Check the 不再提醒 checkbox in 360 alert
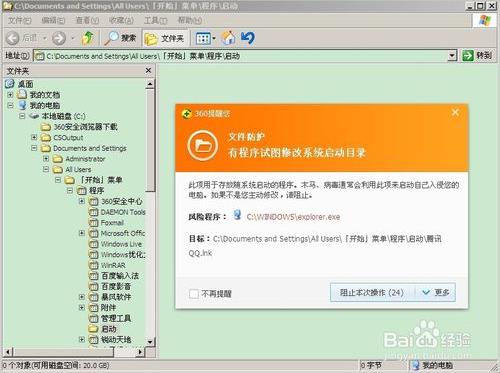The image size is (500, 373). (x=194, y=294)
